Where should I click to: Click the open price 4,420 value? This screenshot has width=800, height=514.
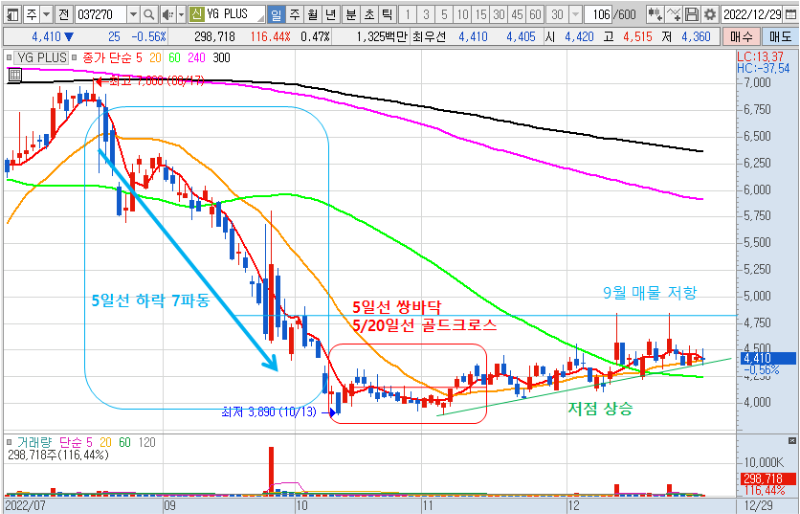pyautogui.click(x=579, y=37)
